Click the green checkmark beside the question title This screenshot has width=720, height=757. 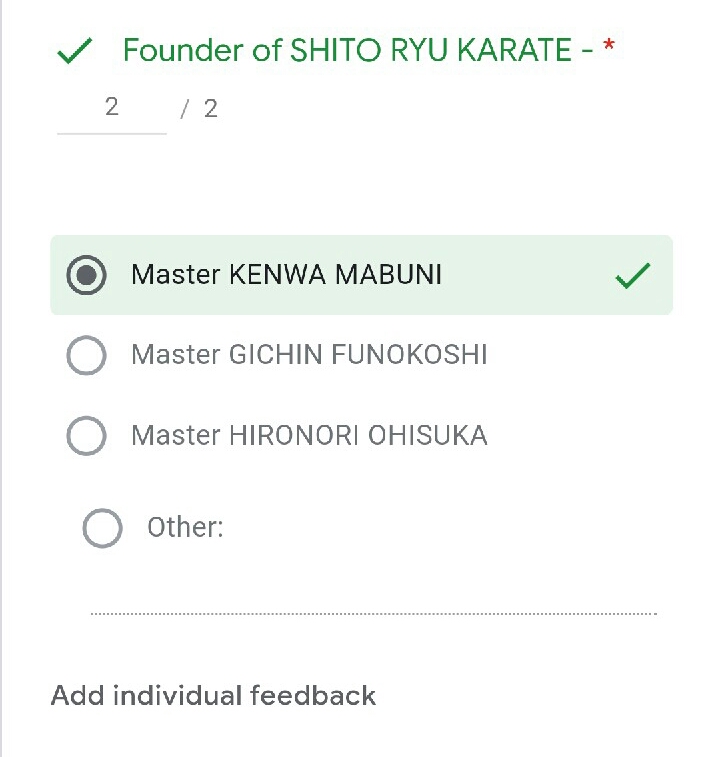tap(75, 51)
